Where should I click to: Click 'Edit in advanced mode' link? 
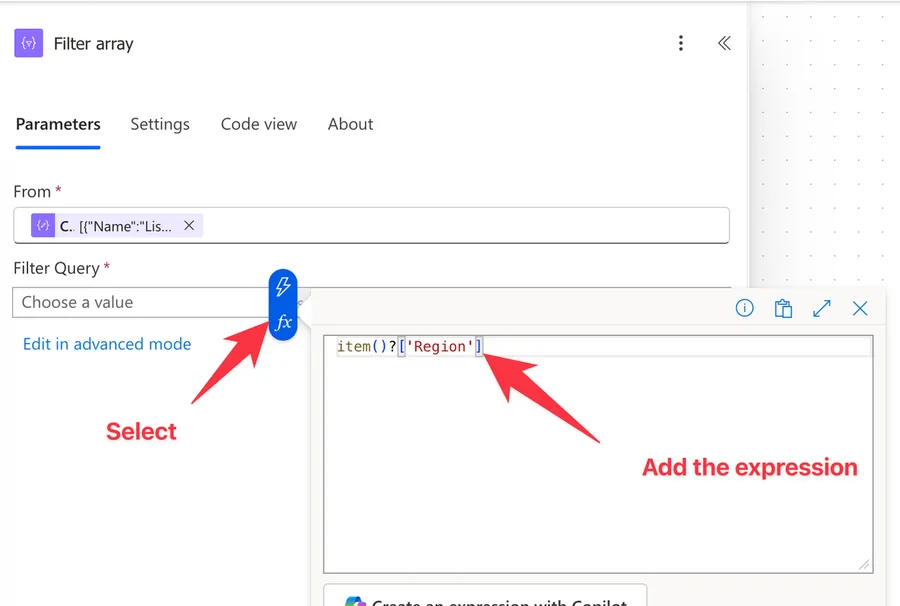coord(107,344)
